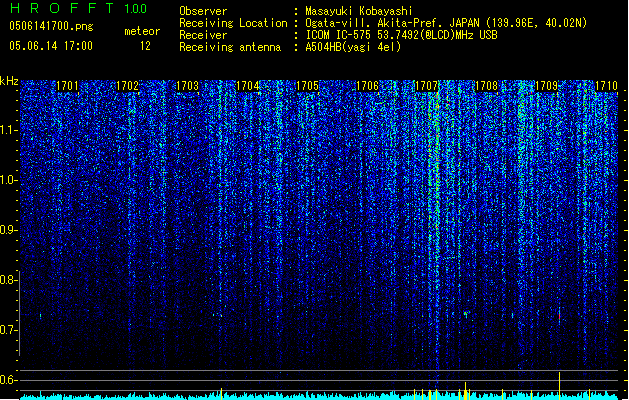The image size is (629, 400).
Task: Click the 1702 time marker
Action: pos(127,86)
